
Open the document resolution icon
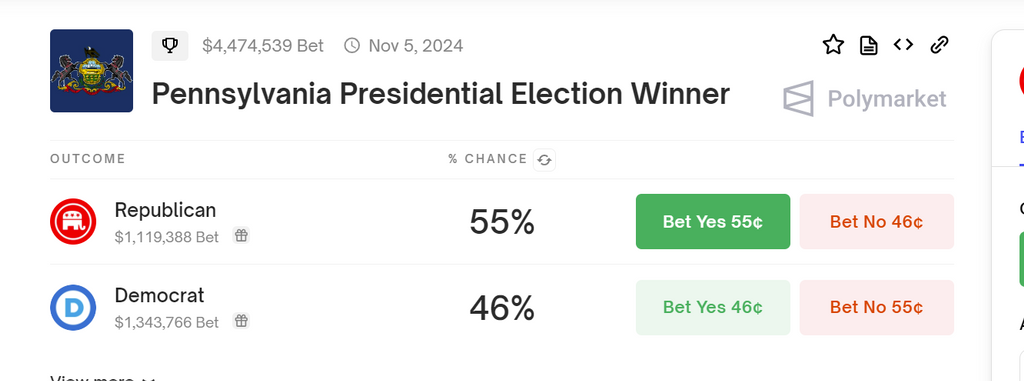pos(868,46)
